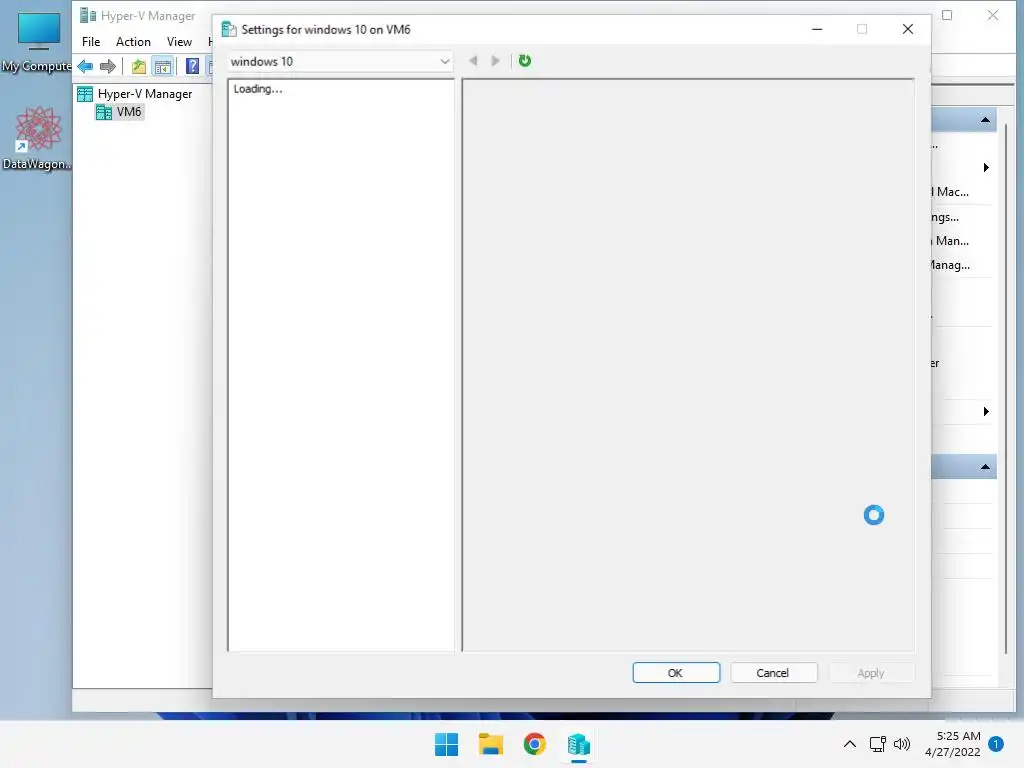Click the 'Manag...' action in Actions pane

(x=951, y=265)
